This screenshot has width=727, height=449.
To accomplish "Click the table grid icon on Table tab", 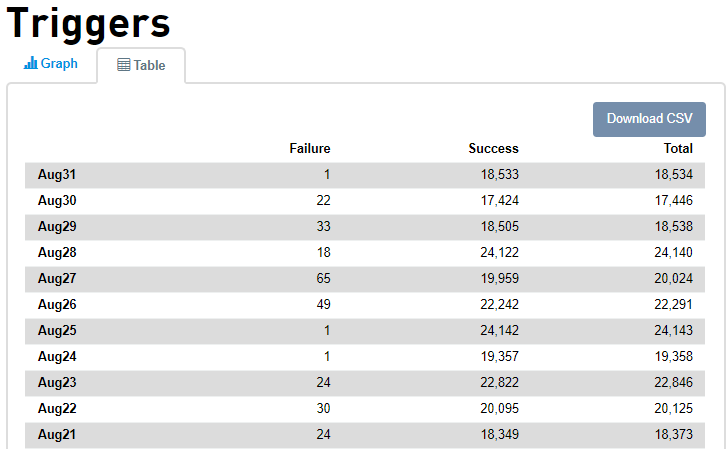I will tap(124, 66).
